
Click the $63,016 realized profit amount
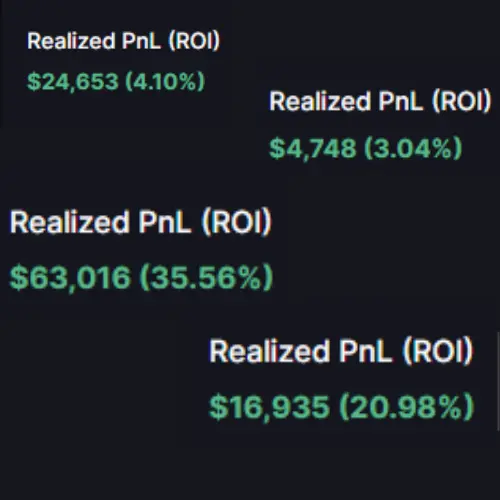coord(70,277)
